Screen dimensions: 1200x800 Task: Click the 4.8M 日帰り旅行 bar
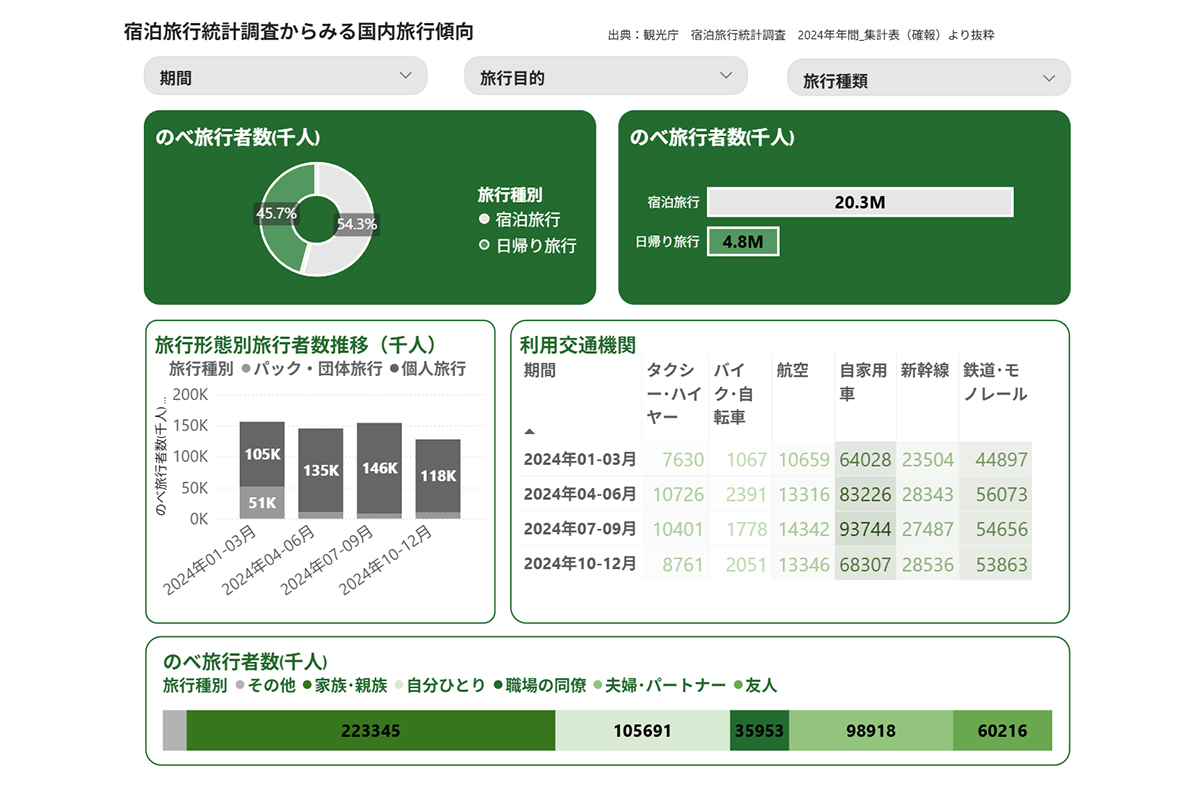[744, 241]
